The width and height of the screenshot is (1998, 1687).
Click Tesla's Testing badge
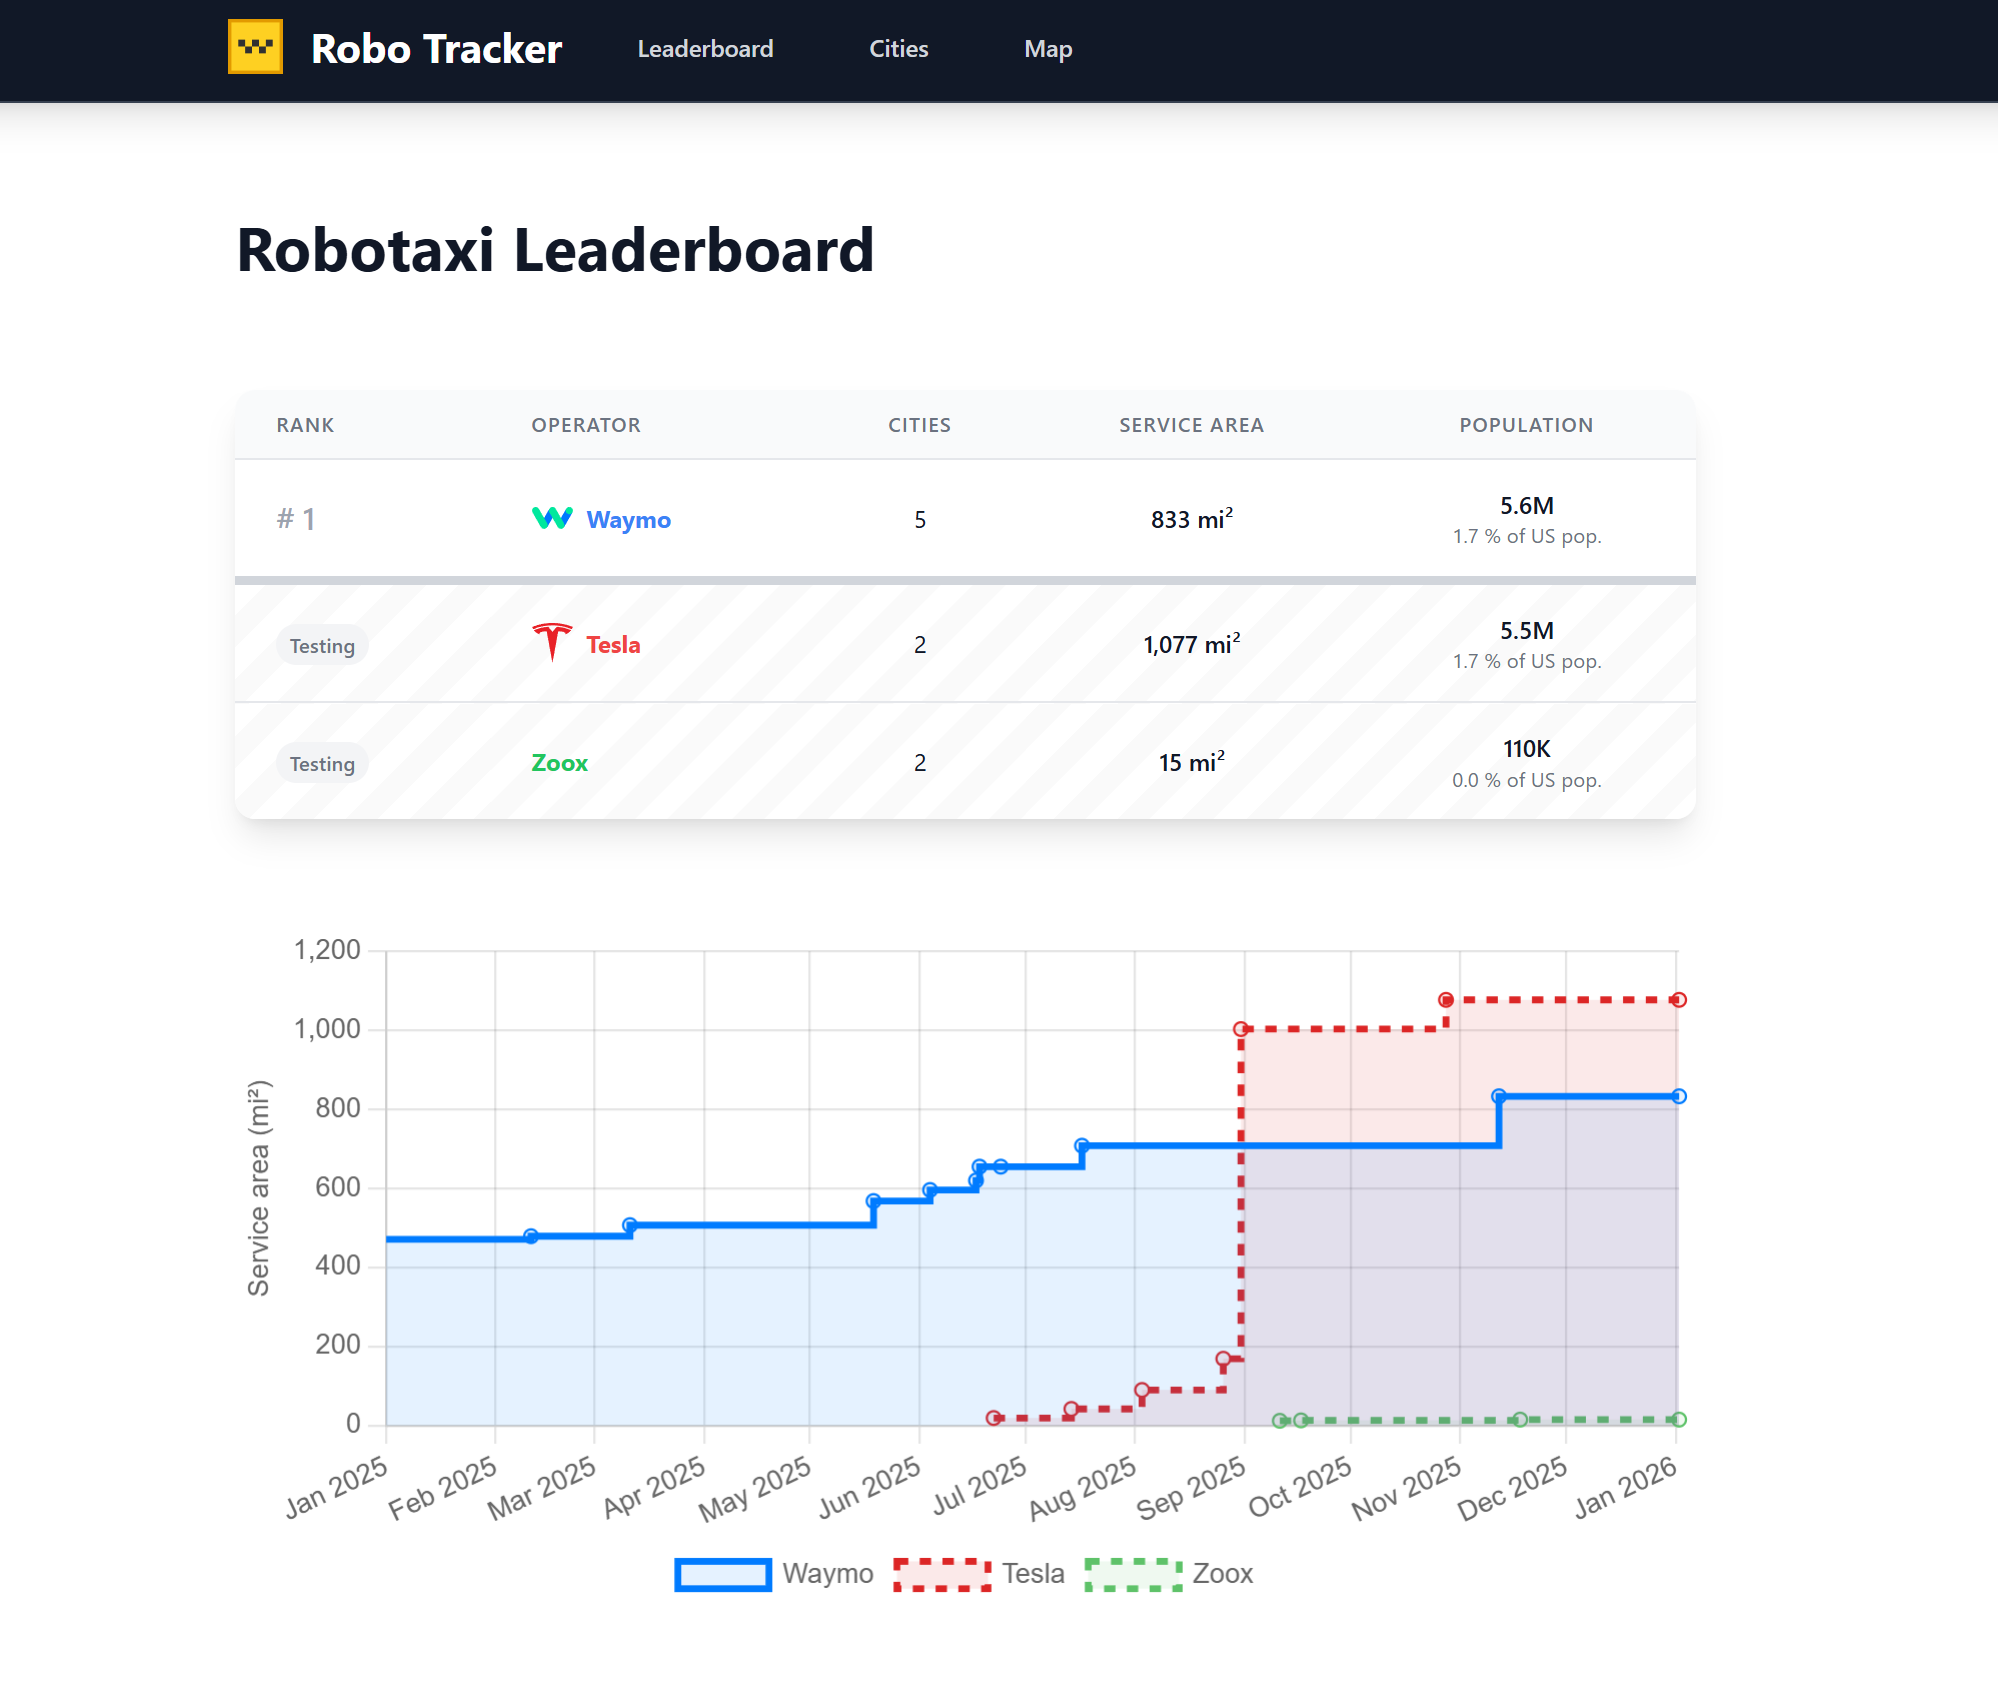(322, 646)
